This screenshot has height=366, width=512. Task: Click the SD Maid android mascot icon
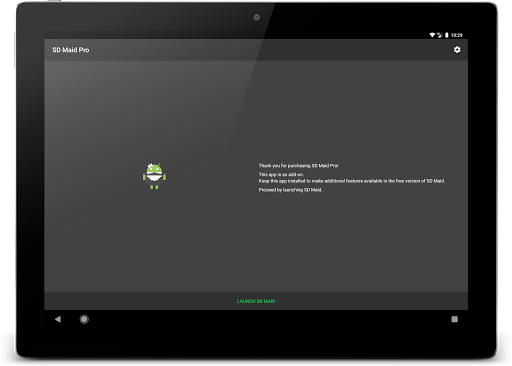(154, 176)
